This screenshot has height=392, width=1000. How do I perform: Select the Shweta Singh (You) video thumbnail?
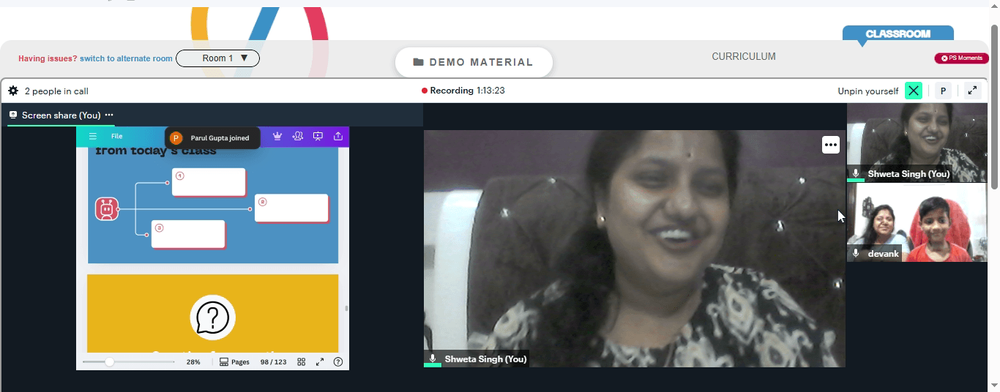point(916,143)
